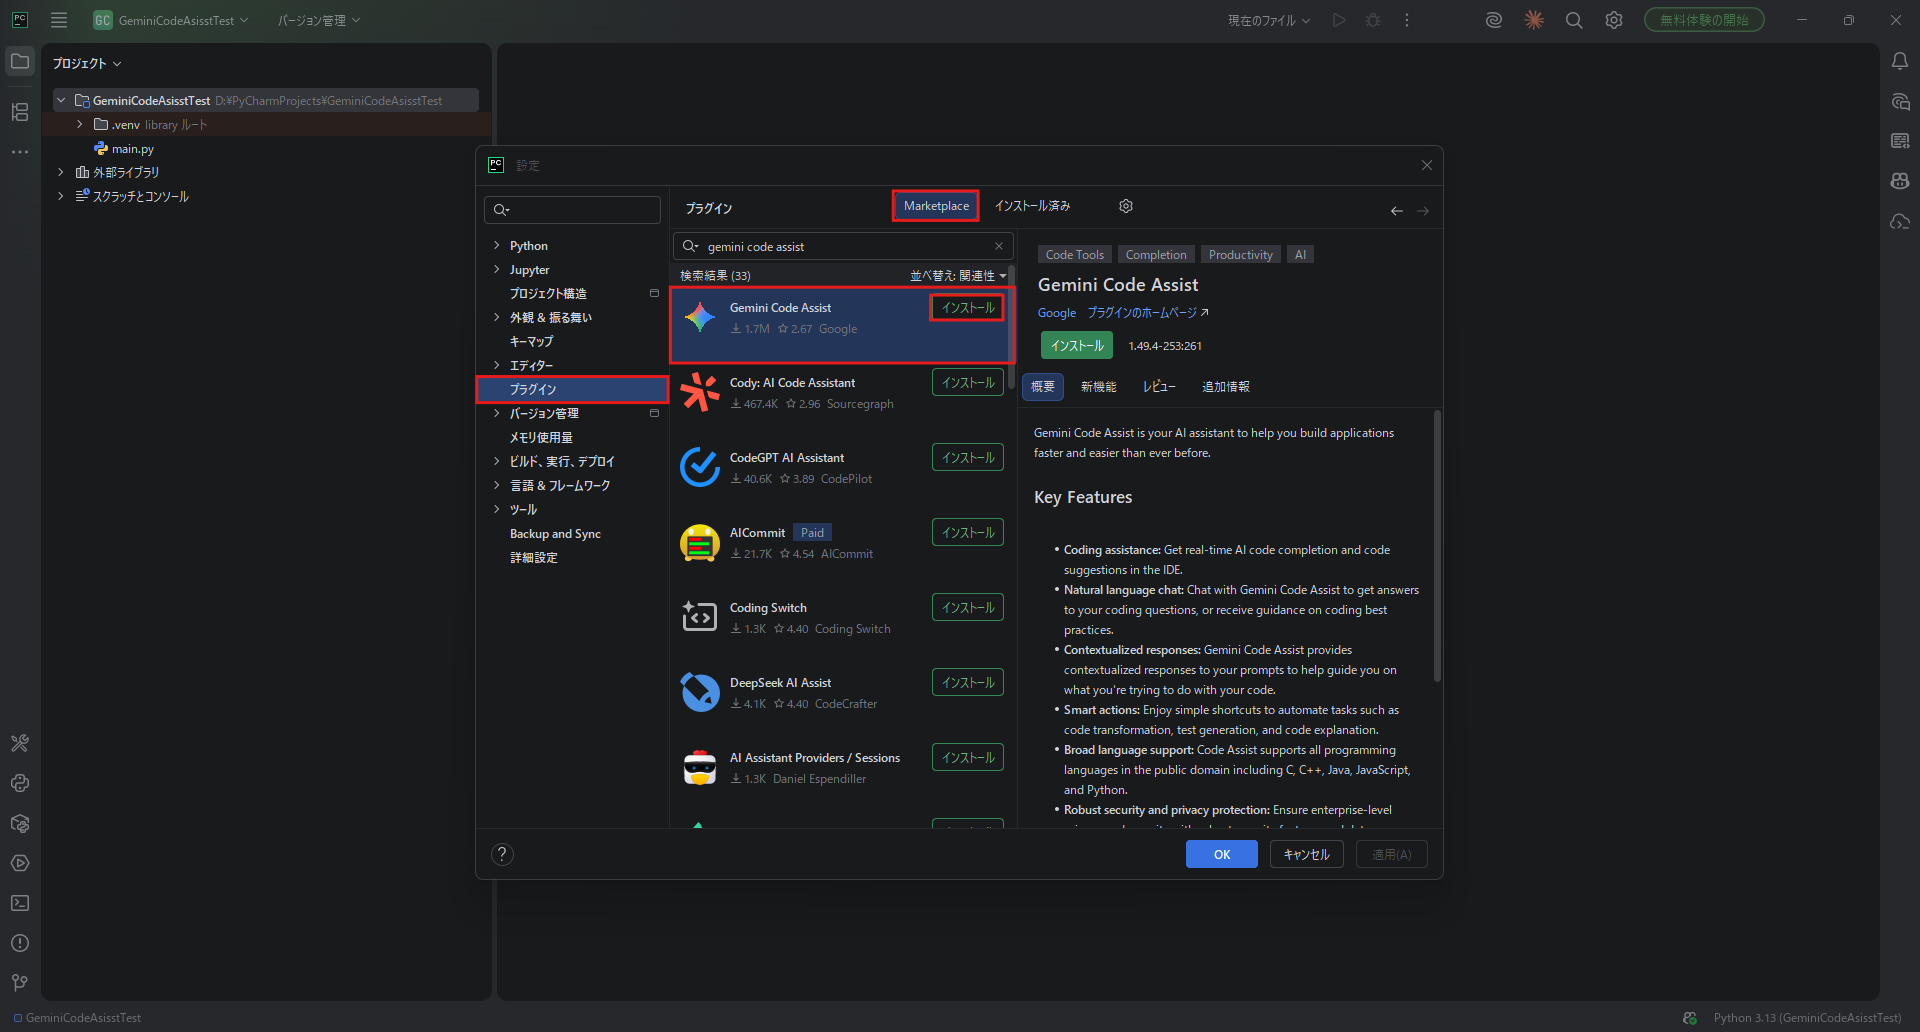The image size is (1920, 1032).
Task: Open the Git tool window icon
Action: 20,983
